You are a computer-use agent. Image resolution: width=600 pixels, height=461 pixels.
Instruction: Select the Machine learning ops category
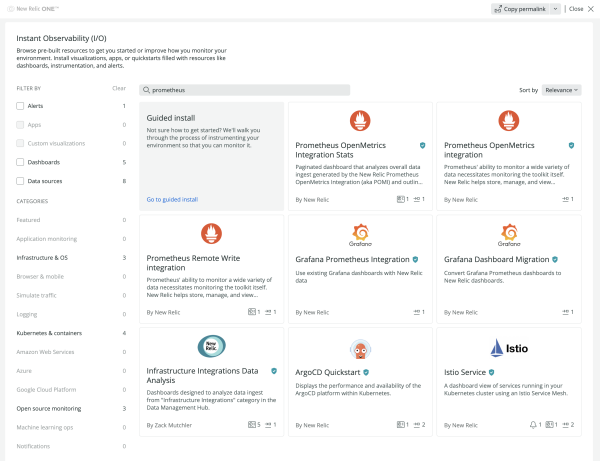pos(45,427)
